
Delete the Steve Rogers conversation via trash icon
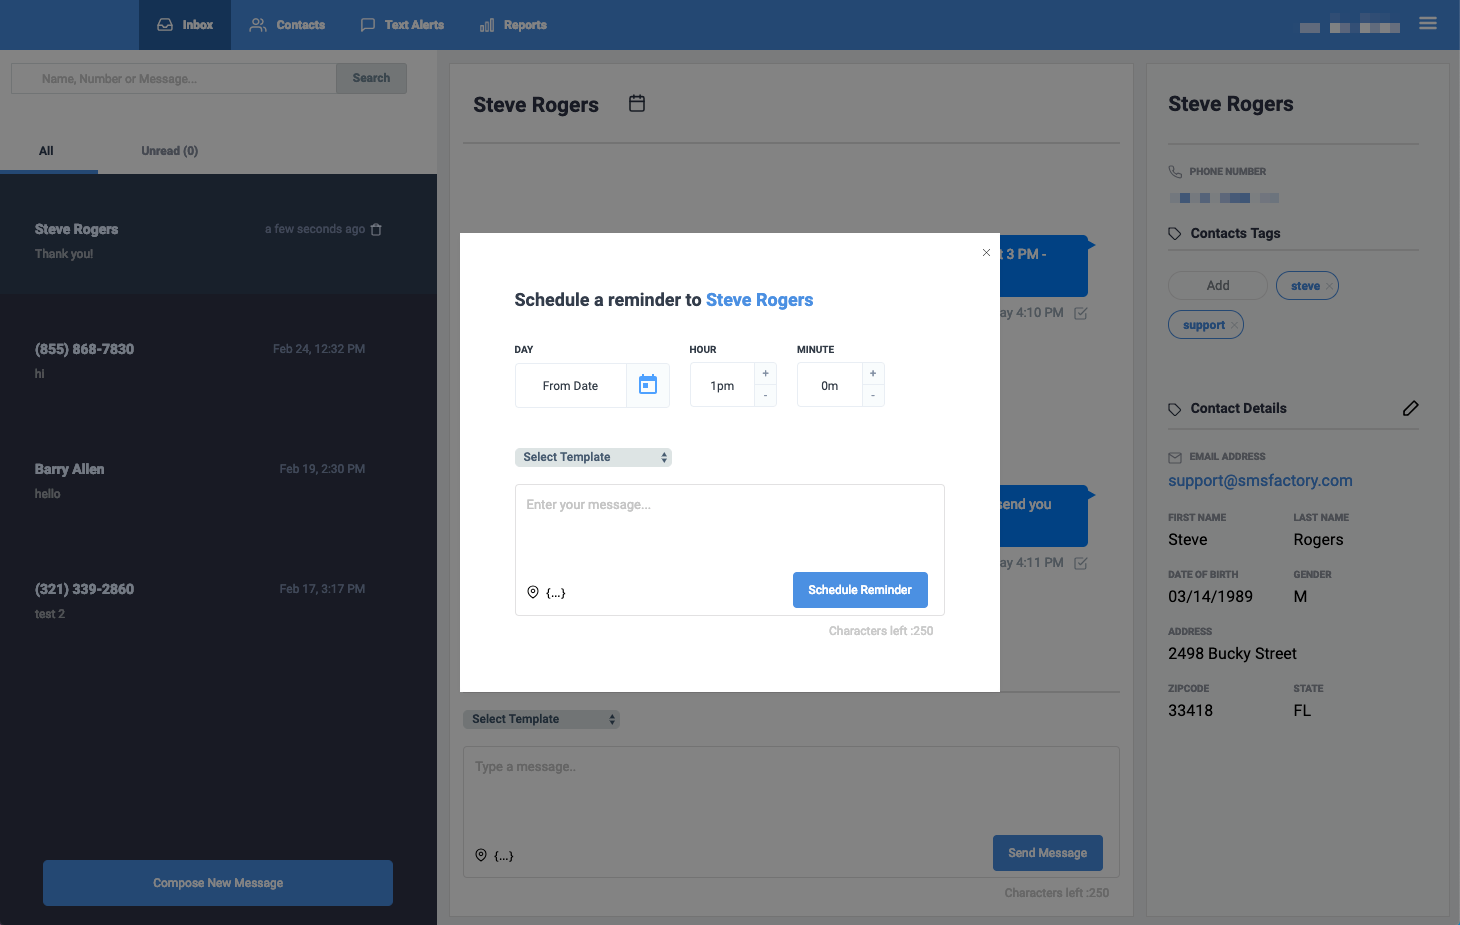coord(376,230)
